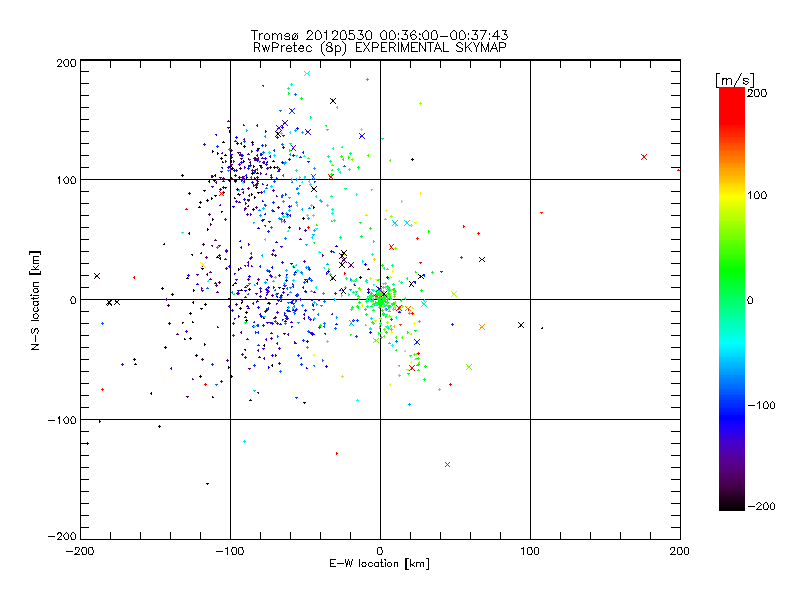Click the black bottom end of the color bar
Image resolution: width=800 pixels, height=600 pixels.
(x=732, y=504)
